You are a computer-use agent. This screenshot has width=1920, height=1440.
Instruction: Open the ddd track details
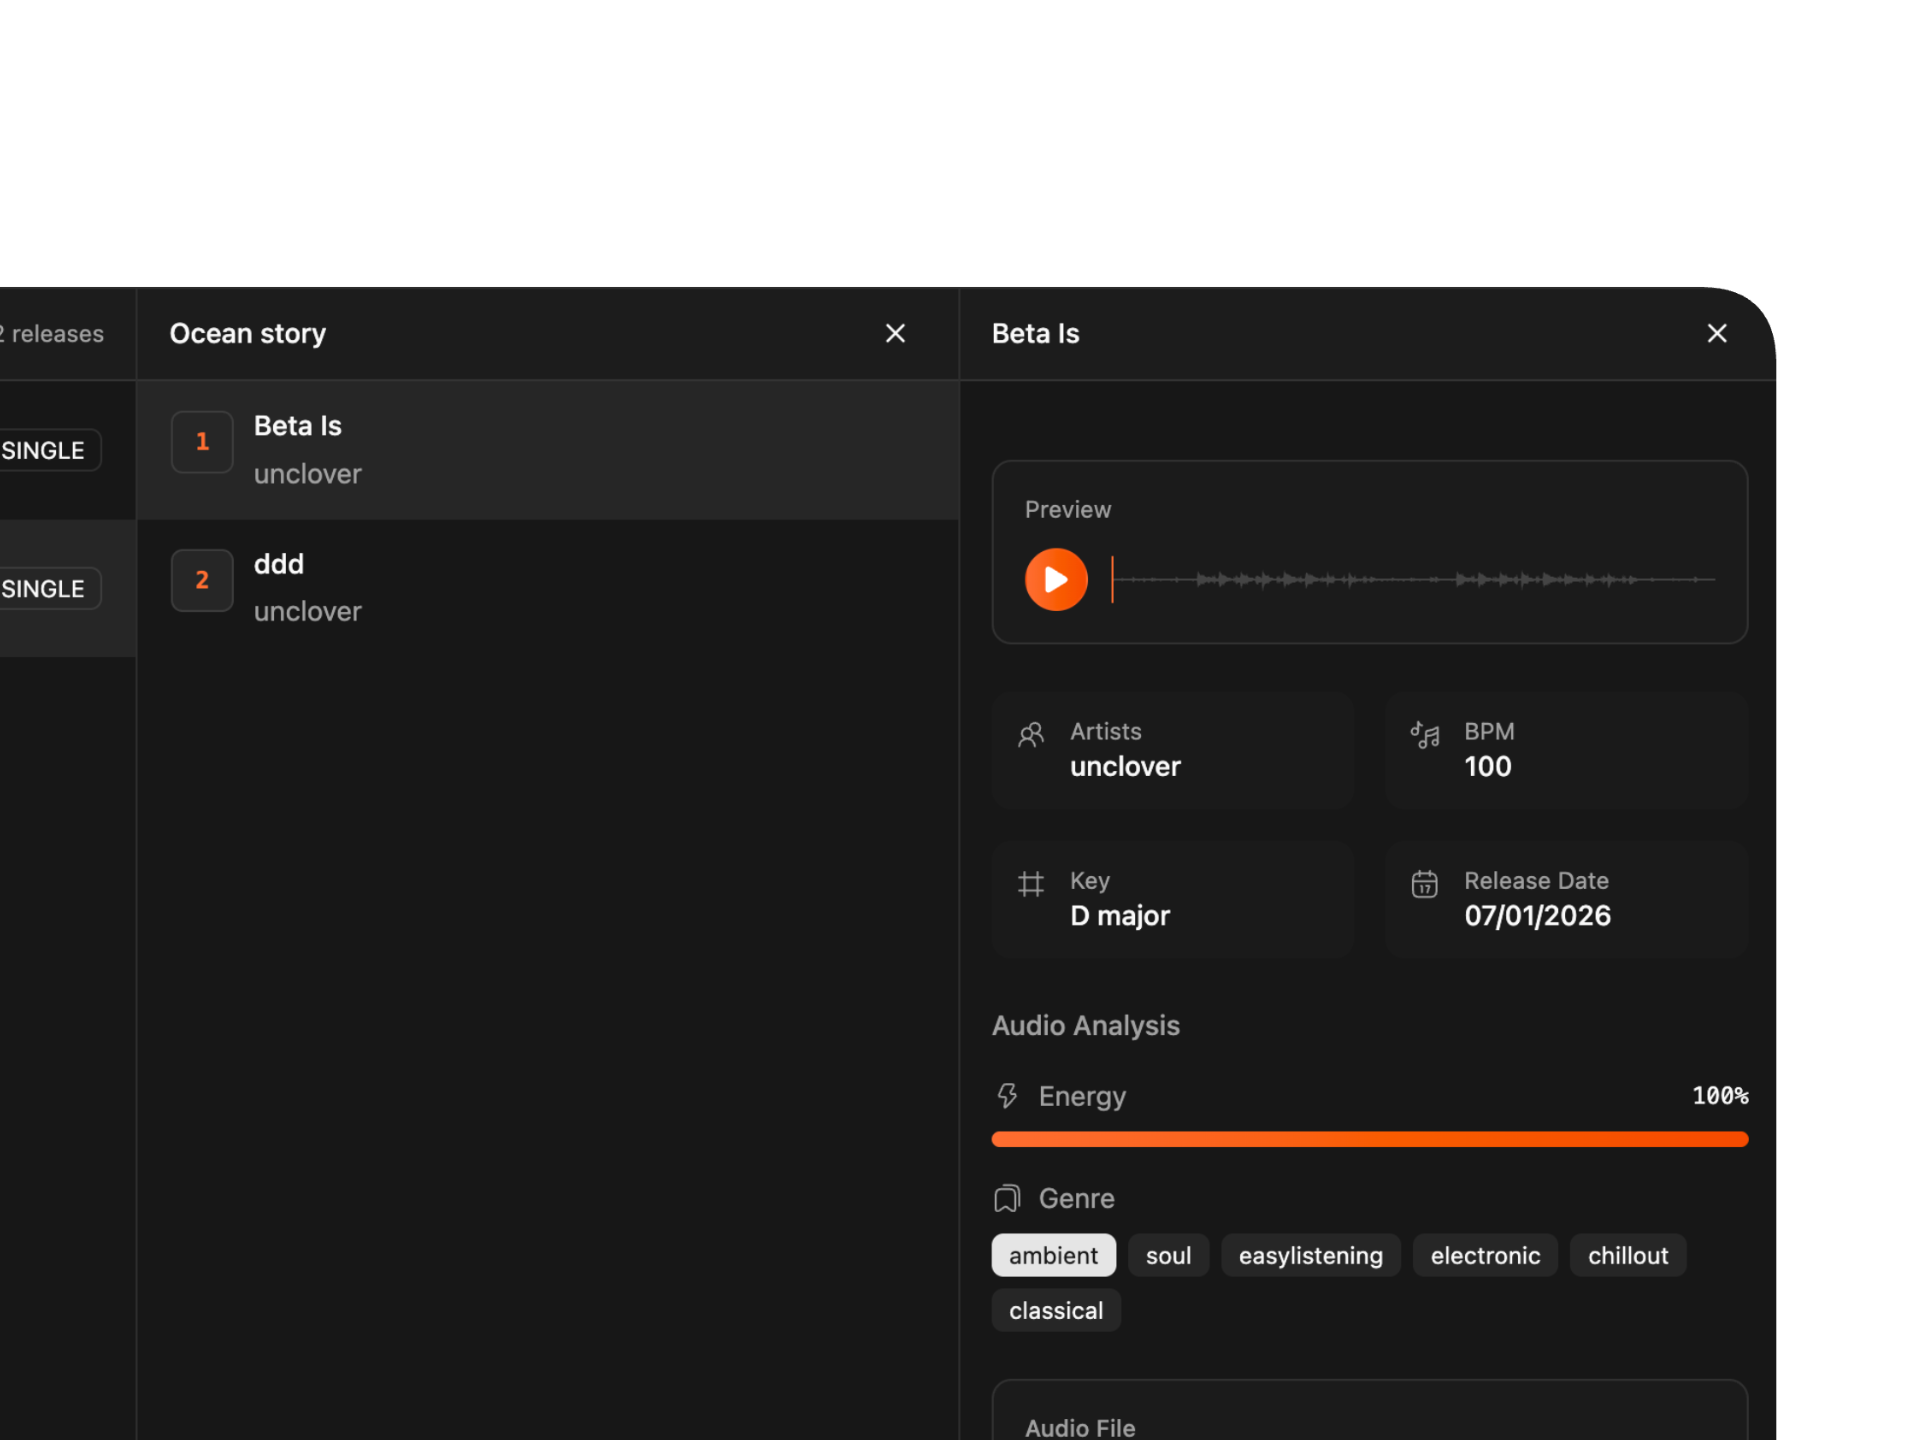coord(548,586)
